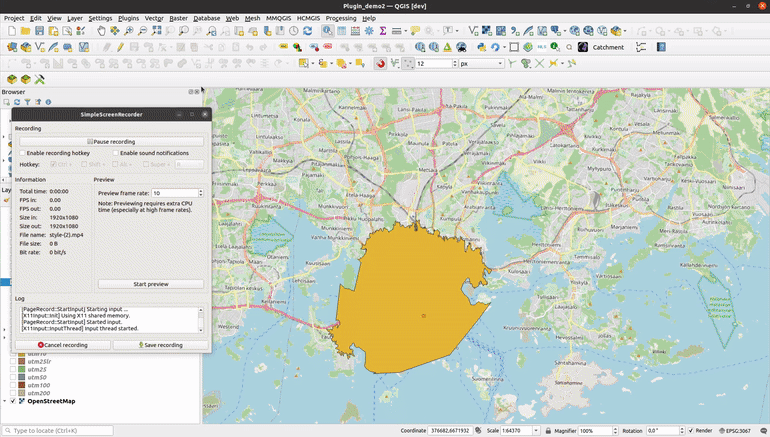
Task: Refresh the Browser panel
Action: pyautogui.click(x=17, y=102)
